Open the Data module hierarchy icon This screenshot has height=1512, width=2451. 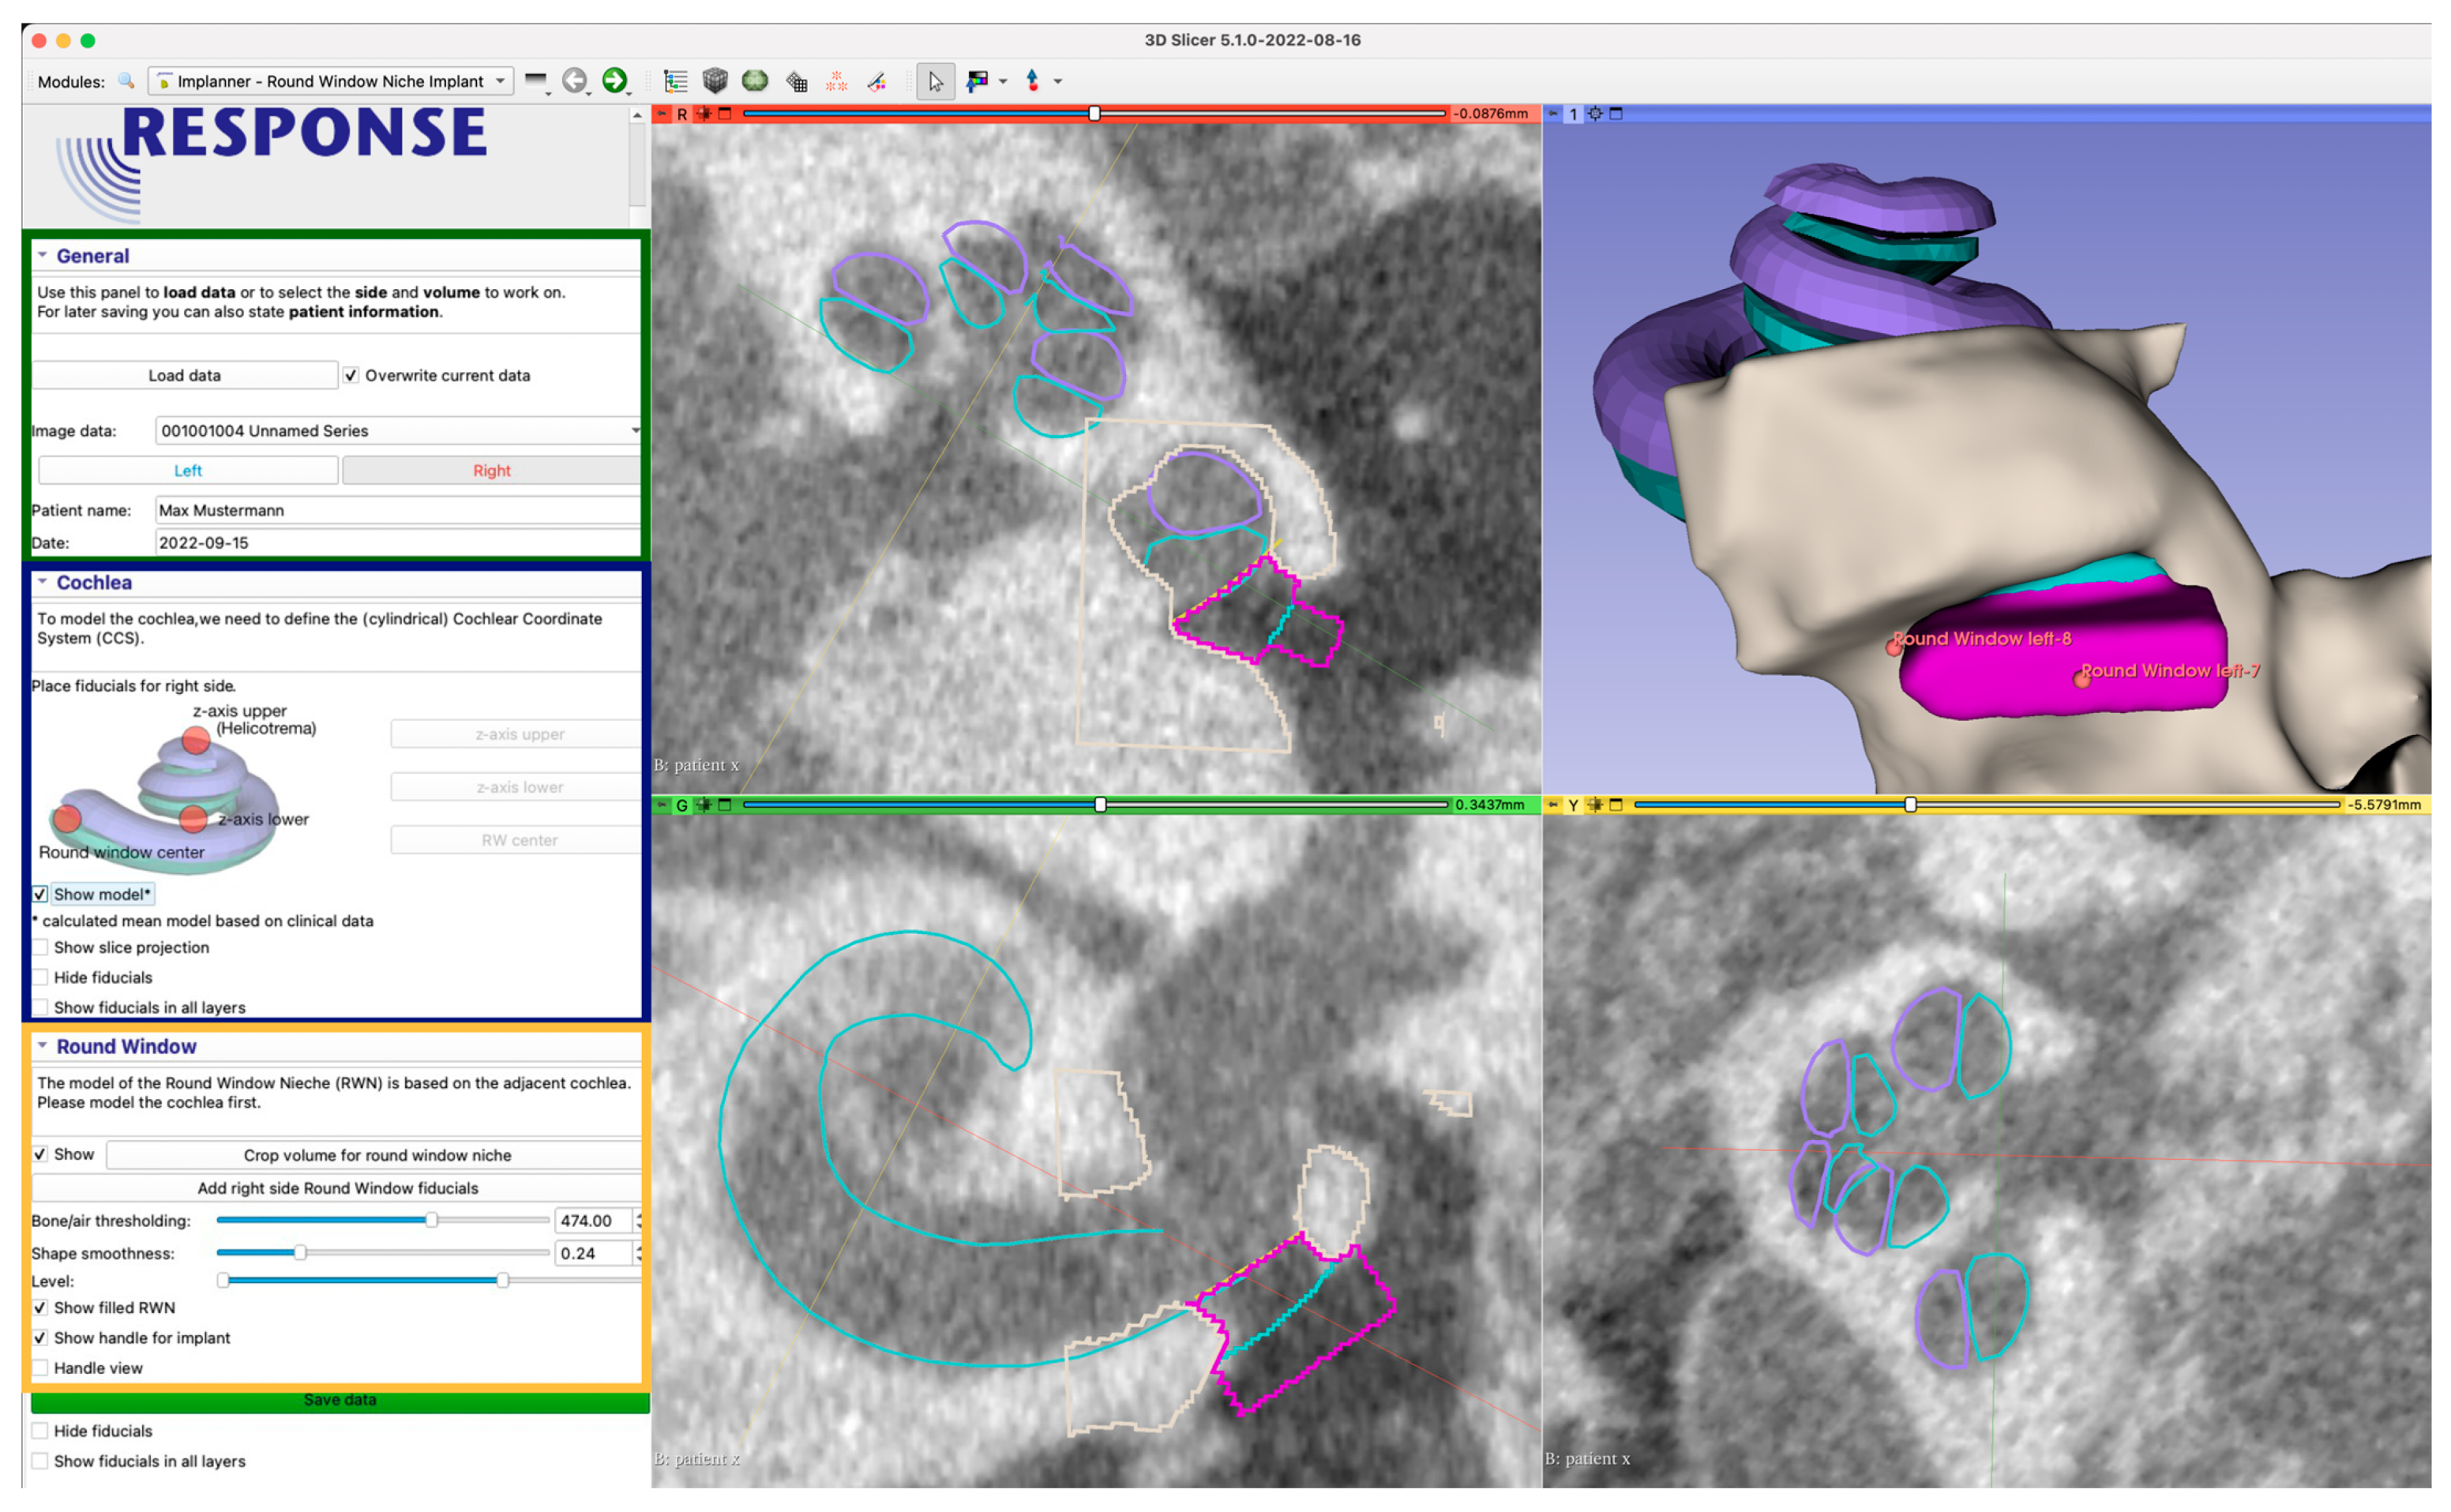click(x=676, y=81)
